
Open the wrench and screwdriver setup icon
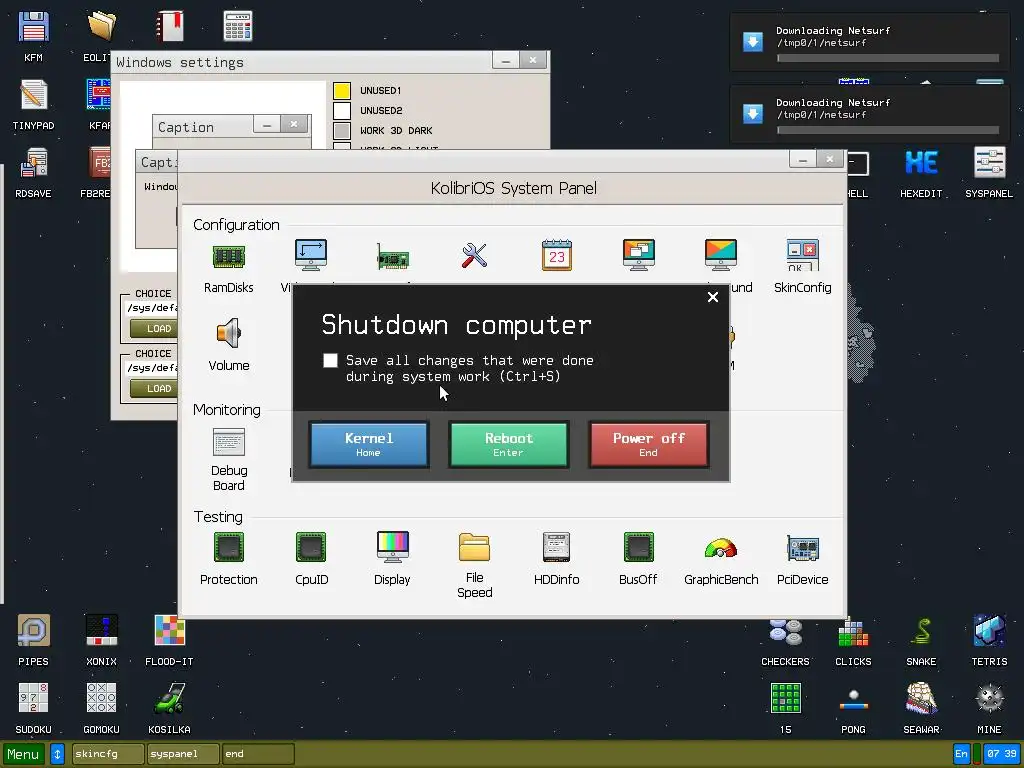pyautogui.click(x=474, y=255)
